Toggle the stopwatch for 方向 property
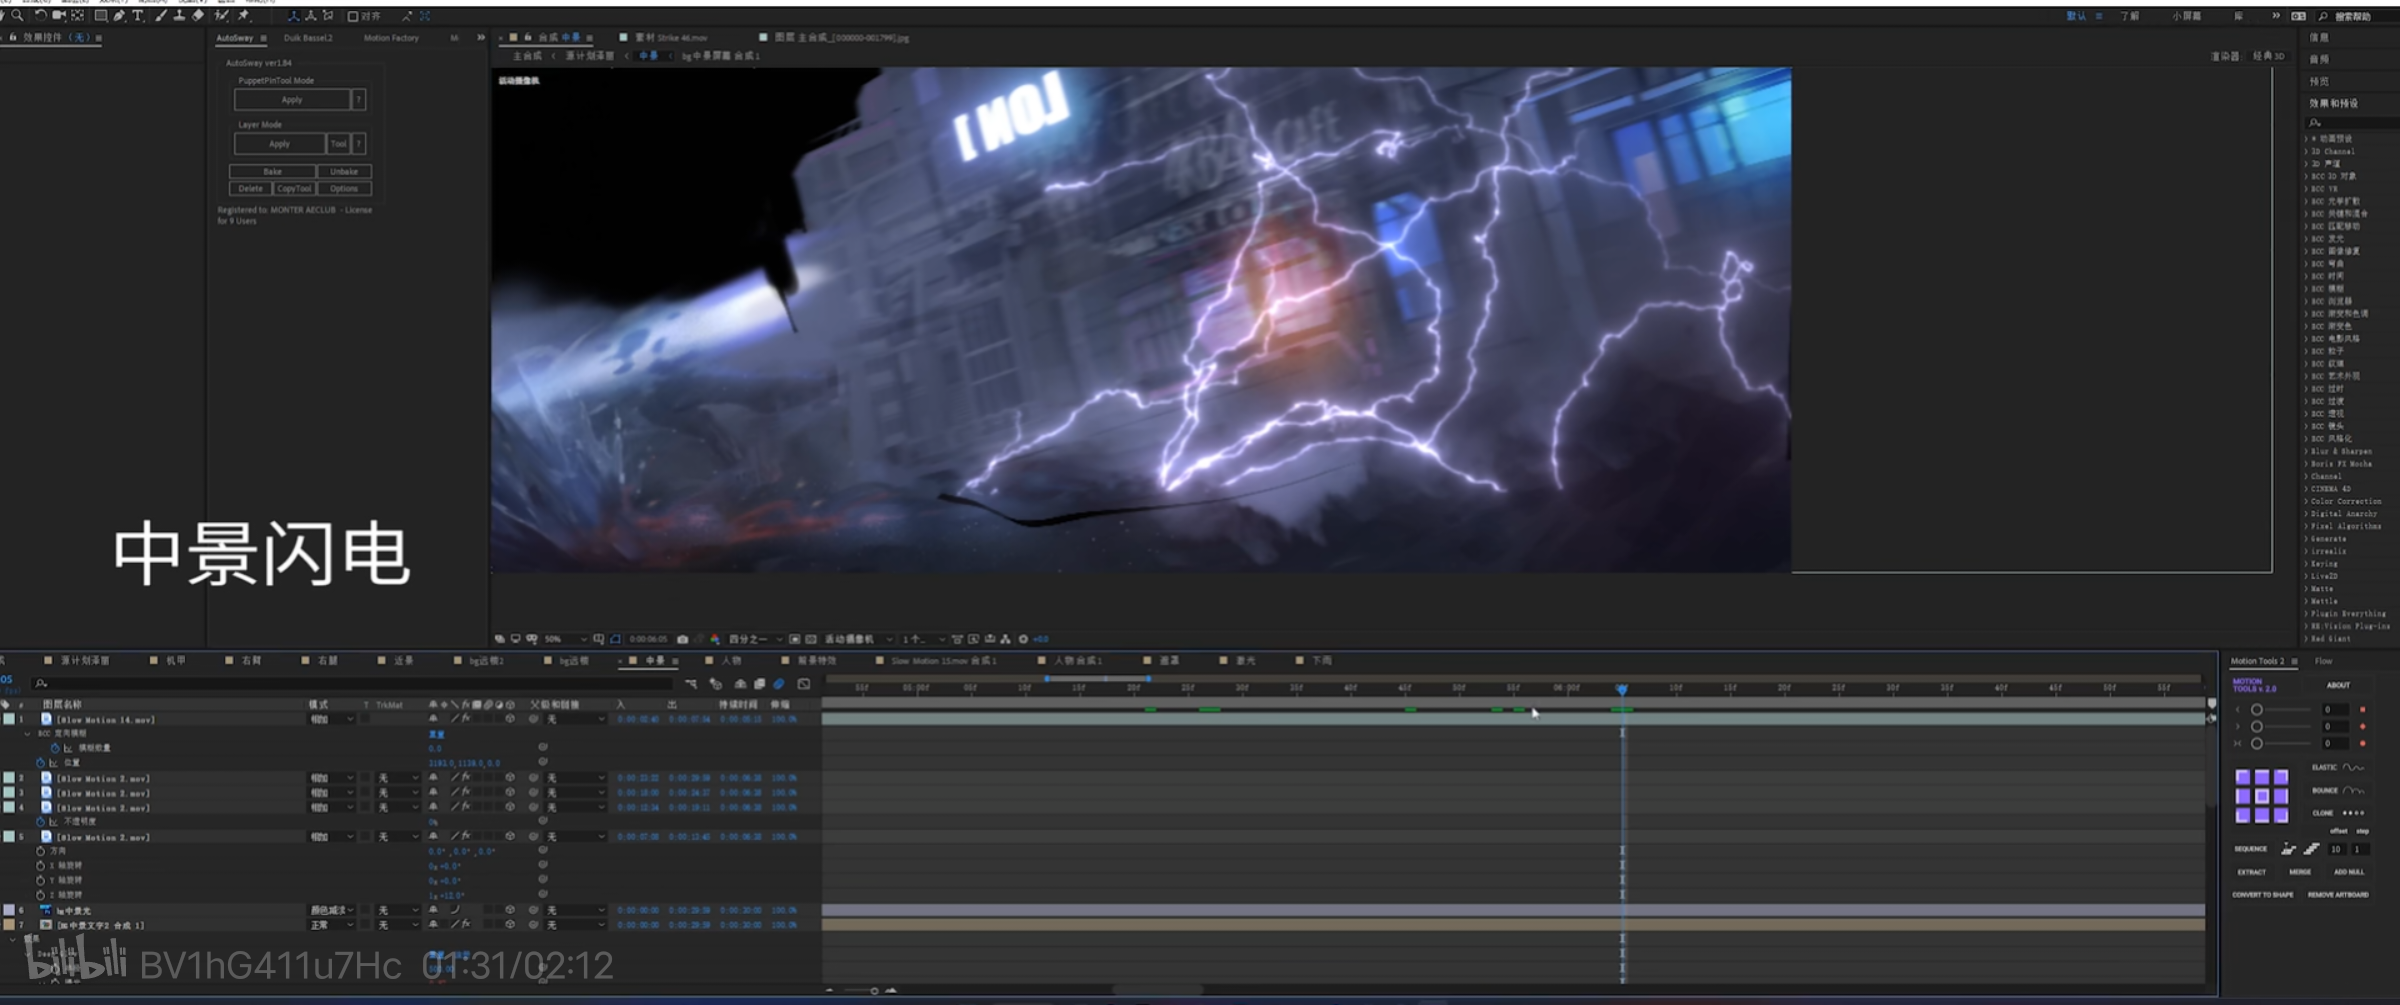The height and width of the screenshot is (1005, 2400). pyautogui.click(x=41, y=851)
